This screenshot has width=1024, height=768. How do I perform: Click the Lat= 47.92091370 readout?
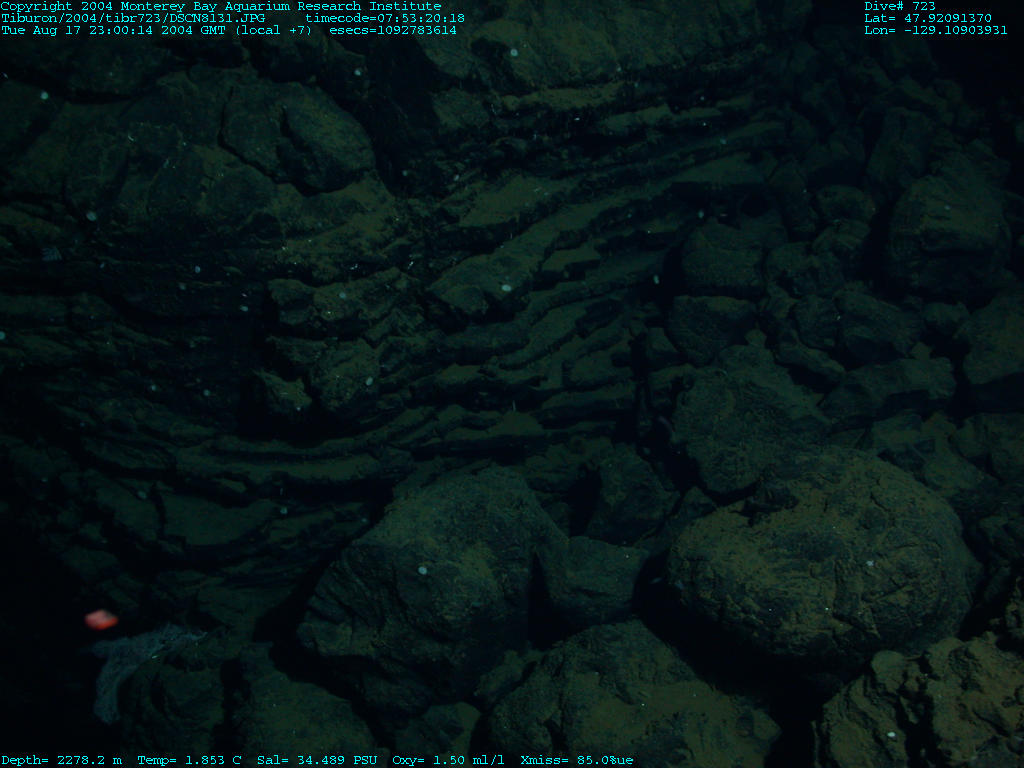click(928, 18)
